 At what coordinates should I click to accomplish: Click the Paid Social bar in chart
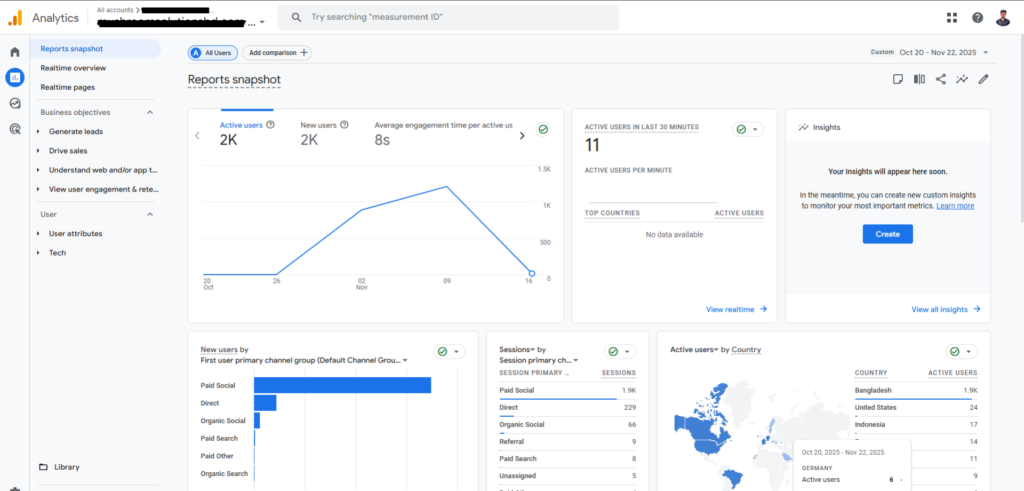point(342,385)
